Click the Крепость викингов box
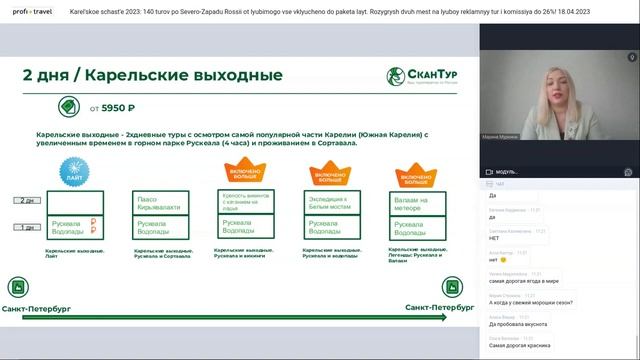640x360 pixels. (x=246, y=202)
